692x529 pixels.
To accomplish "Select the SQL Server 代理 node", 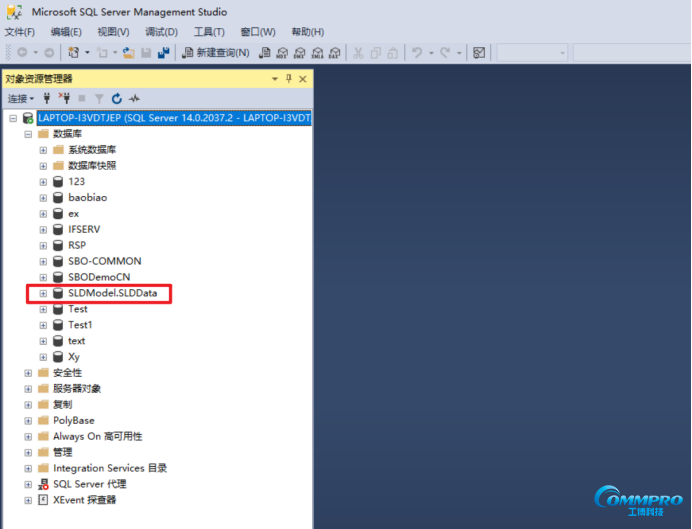I will [x=89, y=484].
